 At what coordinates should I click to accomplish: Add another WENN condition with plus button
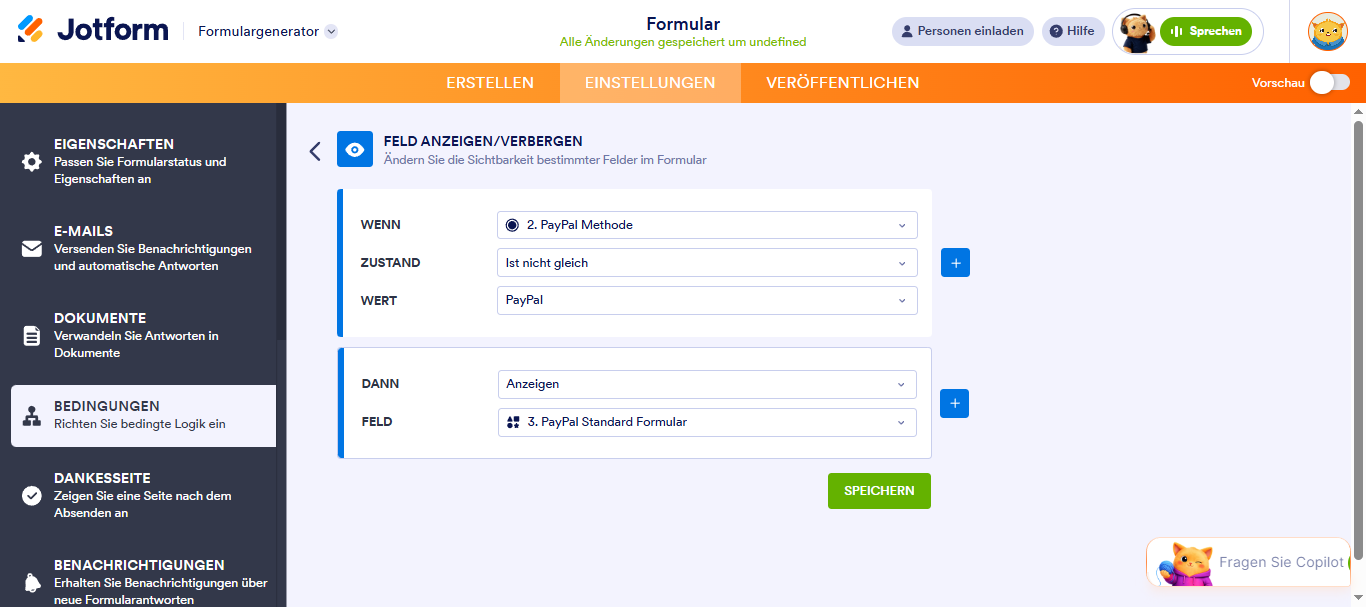[955, 263]
